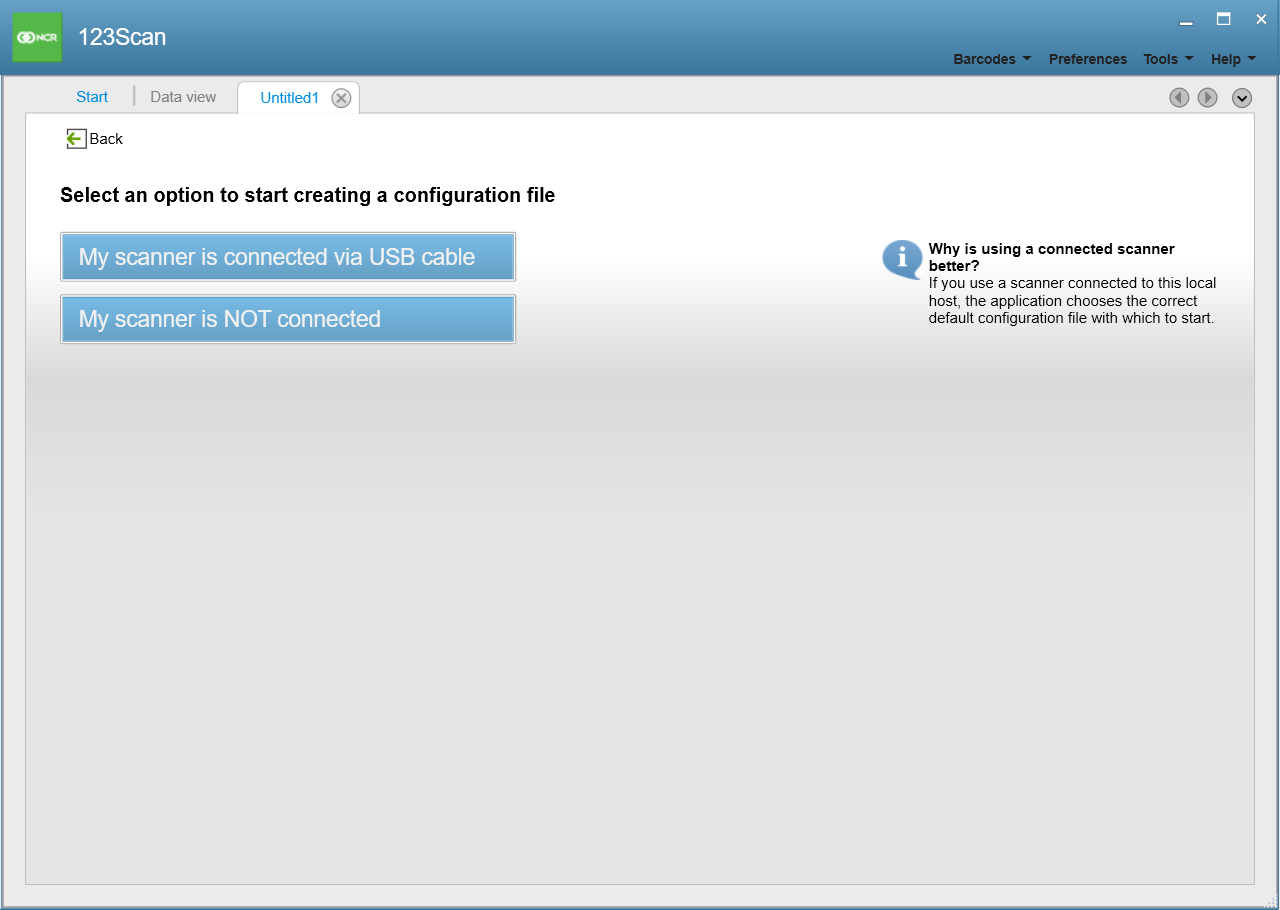Click the window resize grip in the corner

pos(1271,901)
